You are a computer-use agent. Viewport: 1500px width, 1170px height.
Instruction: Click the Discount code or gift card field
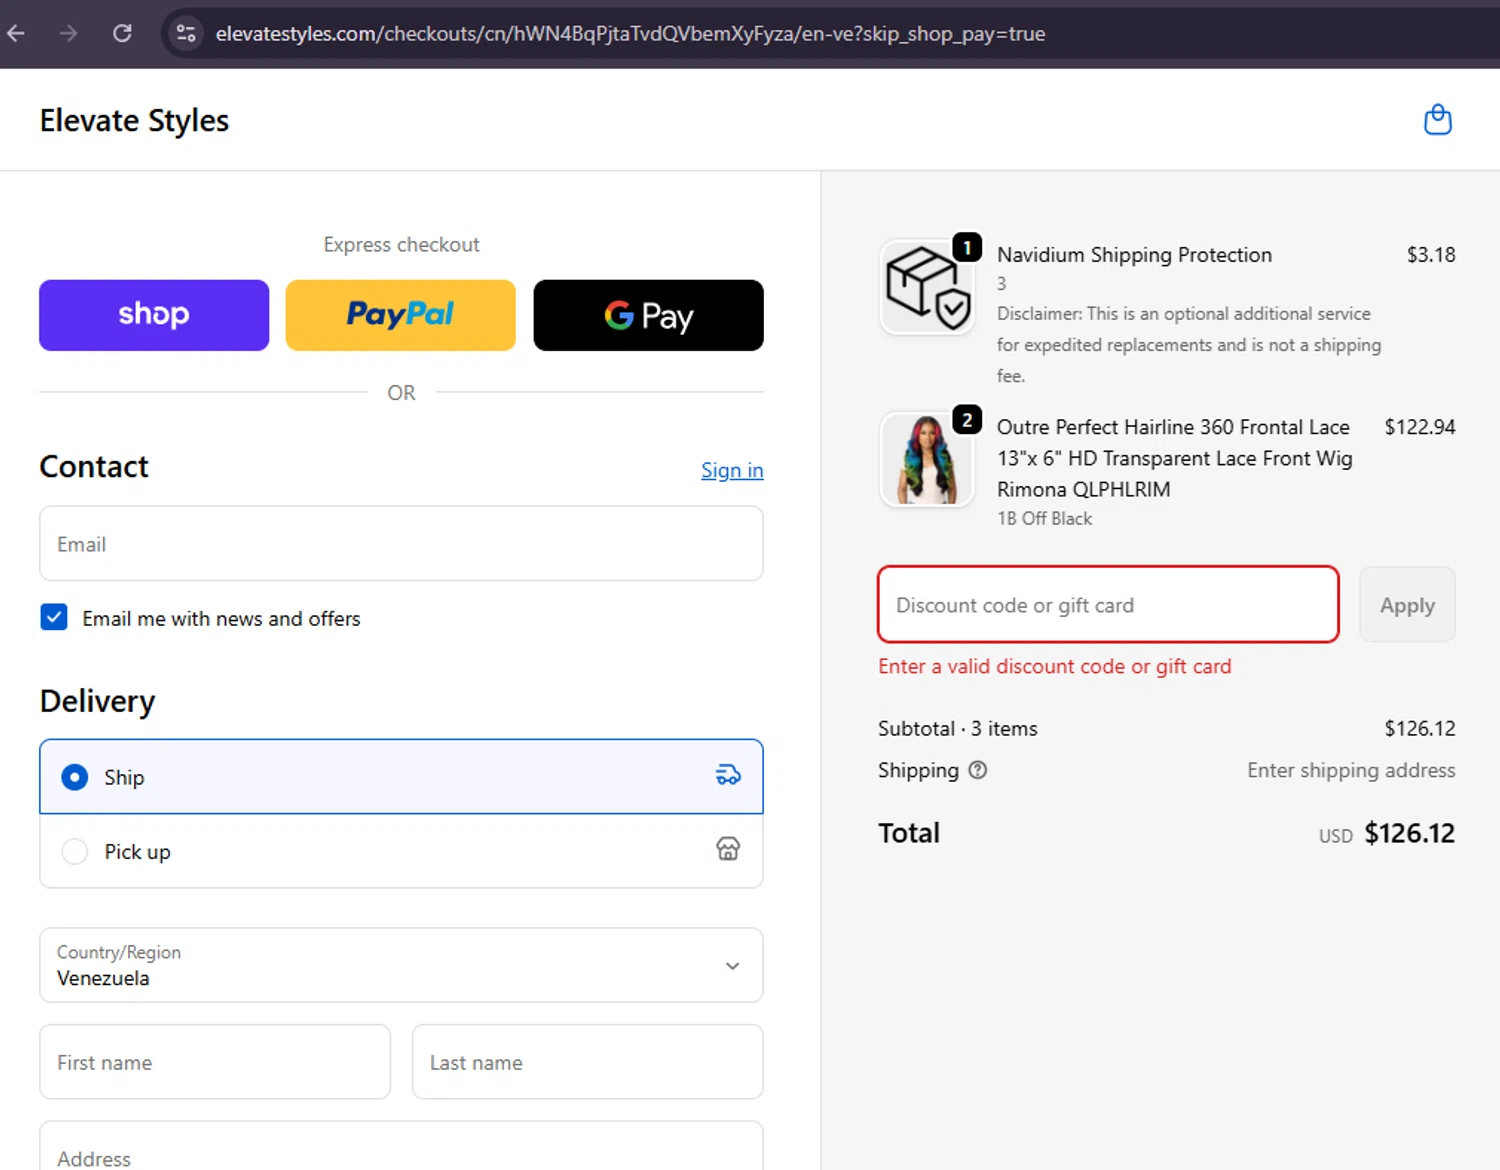click(1108, 605)
